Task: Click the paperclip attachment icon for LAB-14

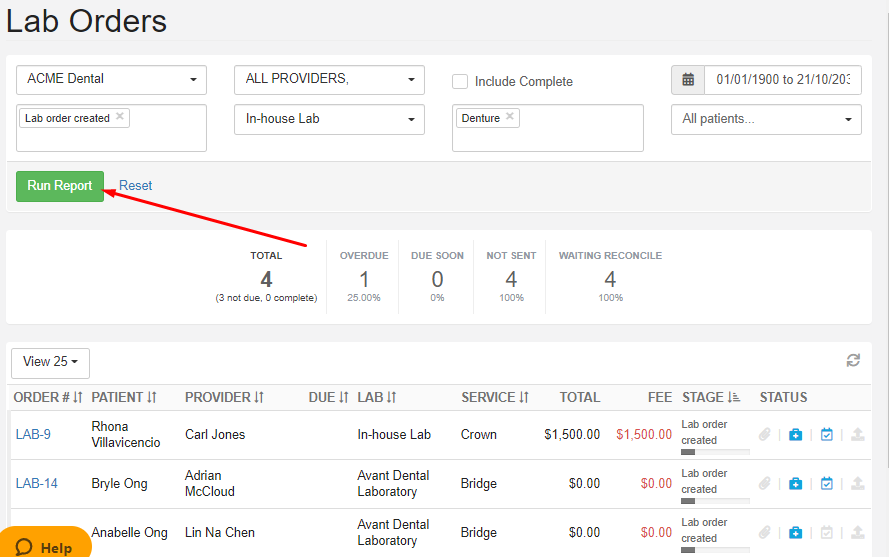Action: click(765, 484)
